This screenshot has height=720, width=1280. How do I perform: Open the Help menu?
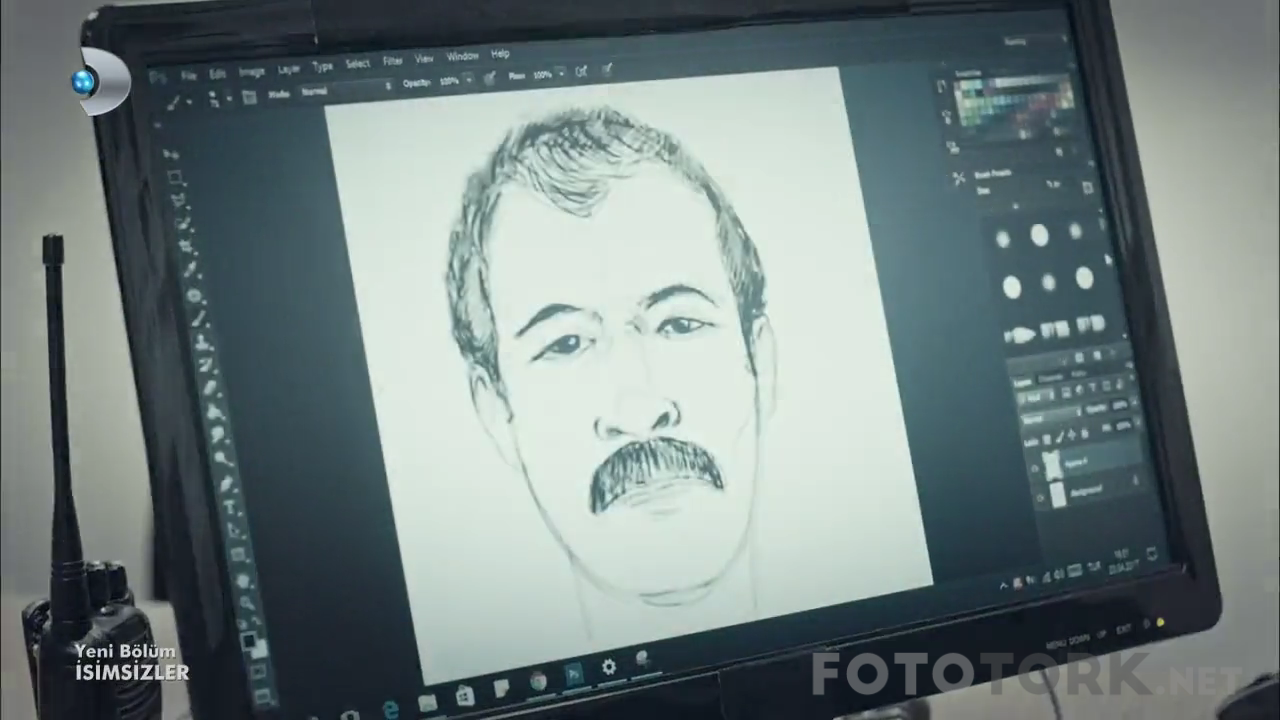coord(500,54)
